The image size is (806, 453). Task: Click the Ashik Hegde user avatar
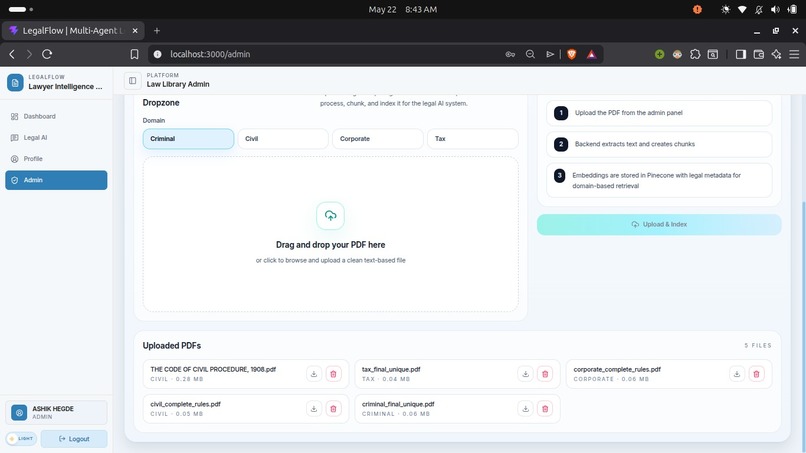(19, 412)
